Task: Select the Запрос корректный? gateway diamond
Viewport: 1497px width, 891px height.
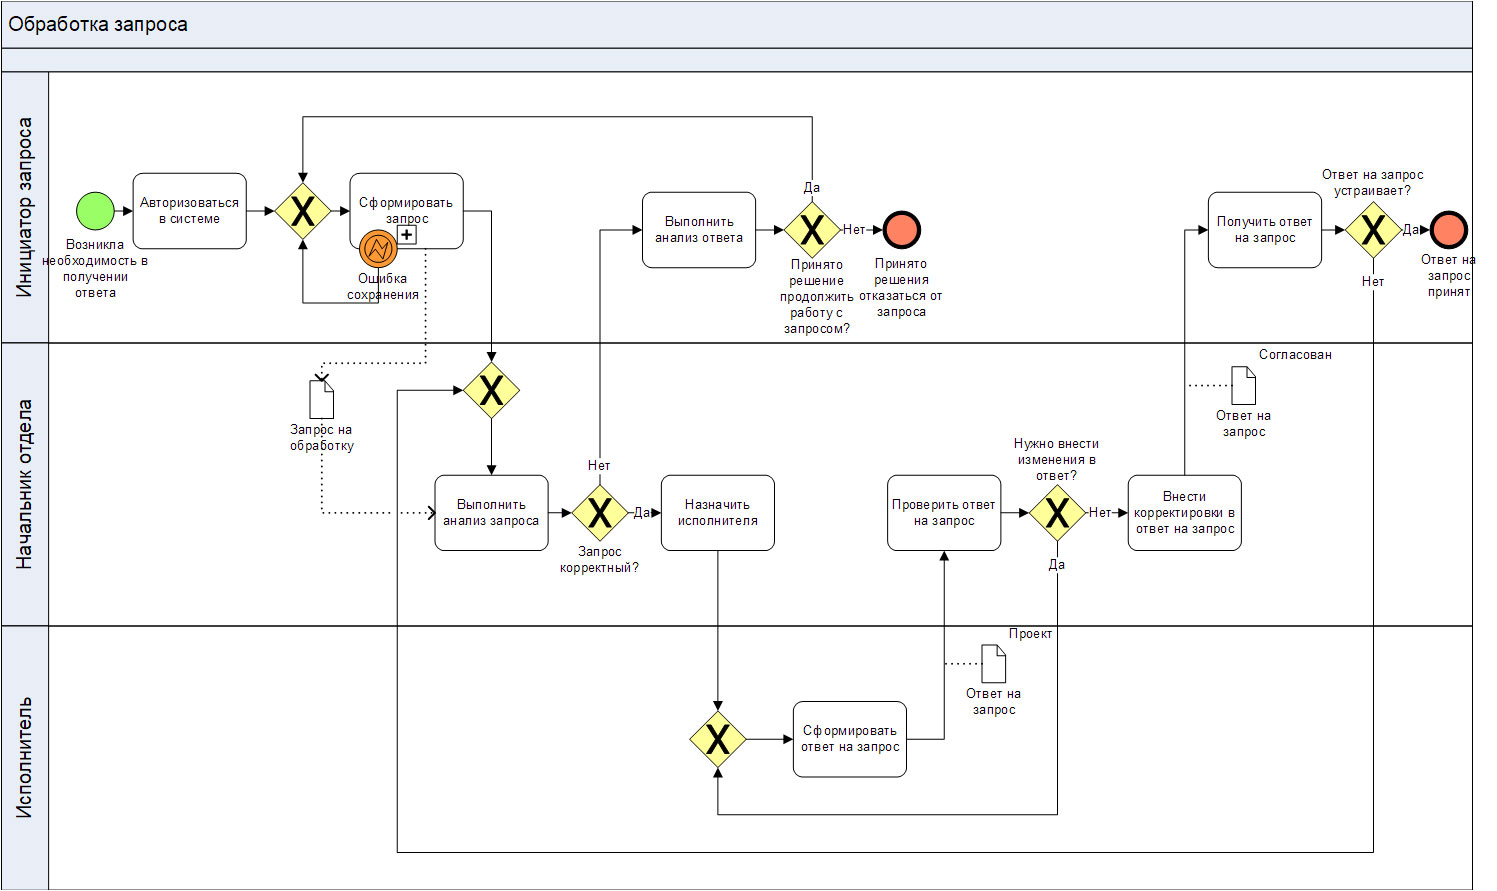Action: pyautogui.click(x=600, y=513)
